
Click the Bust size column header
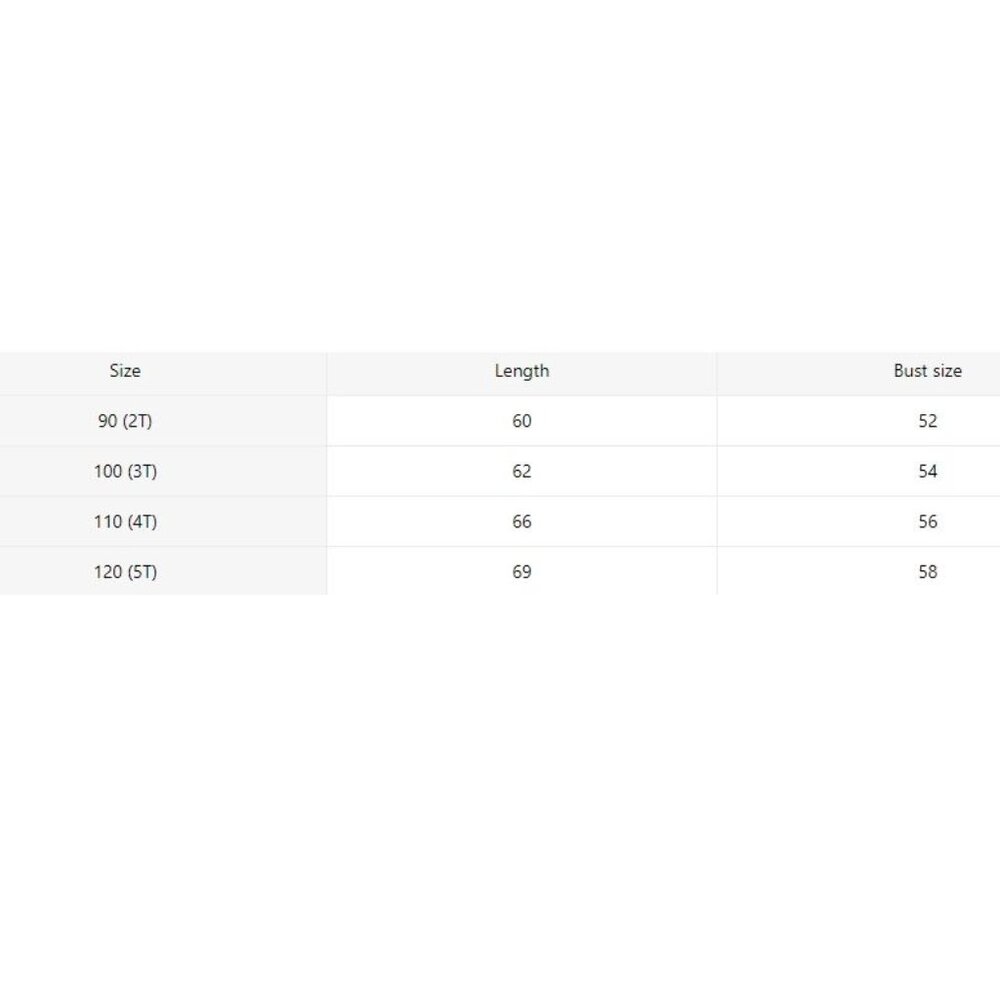[927, 371]
